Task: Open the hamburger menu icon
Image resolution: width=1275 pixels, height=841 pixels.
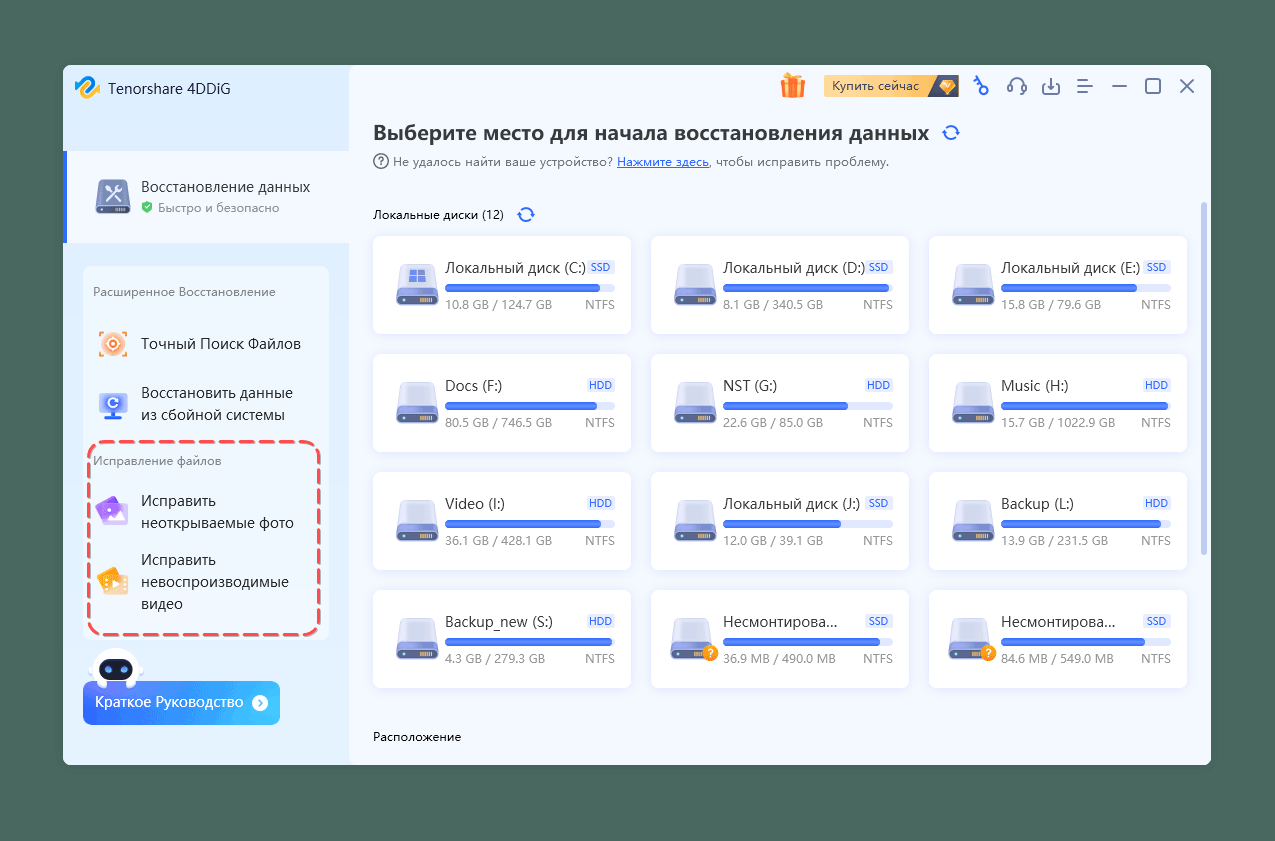Action: [x=1085, y=87]
